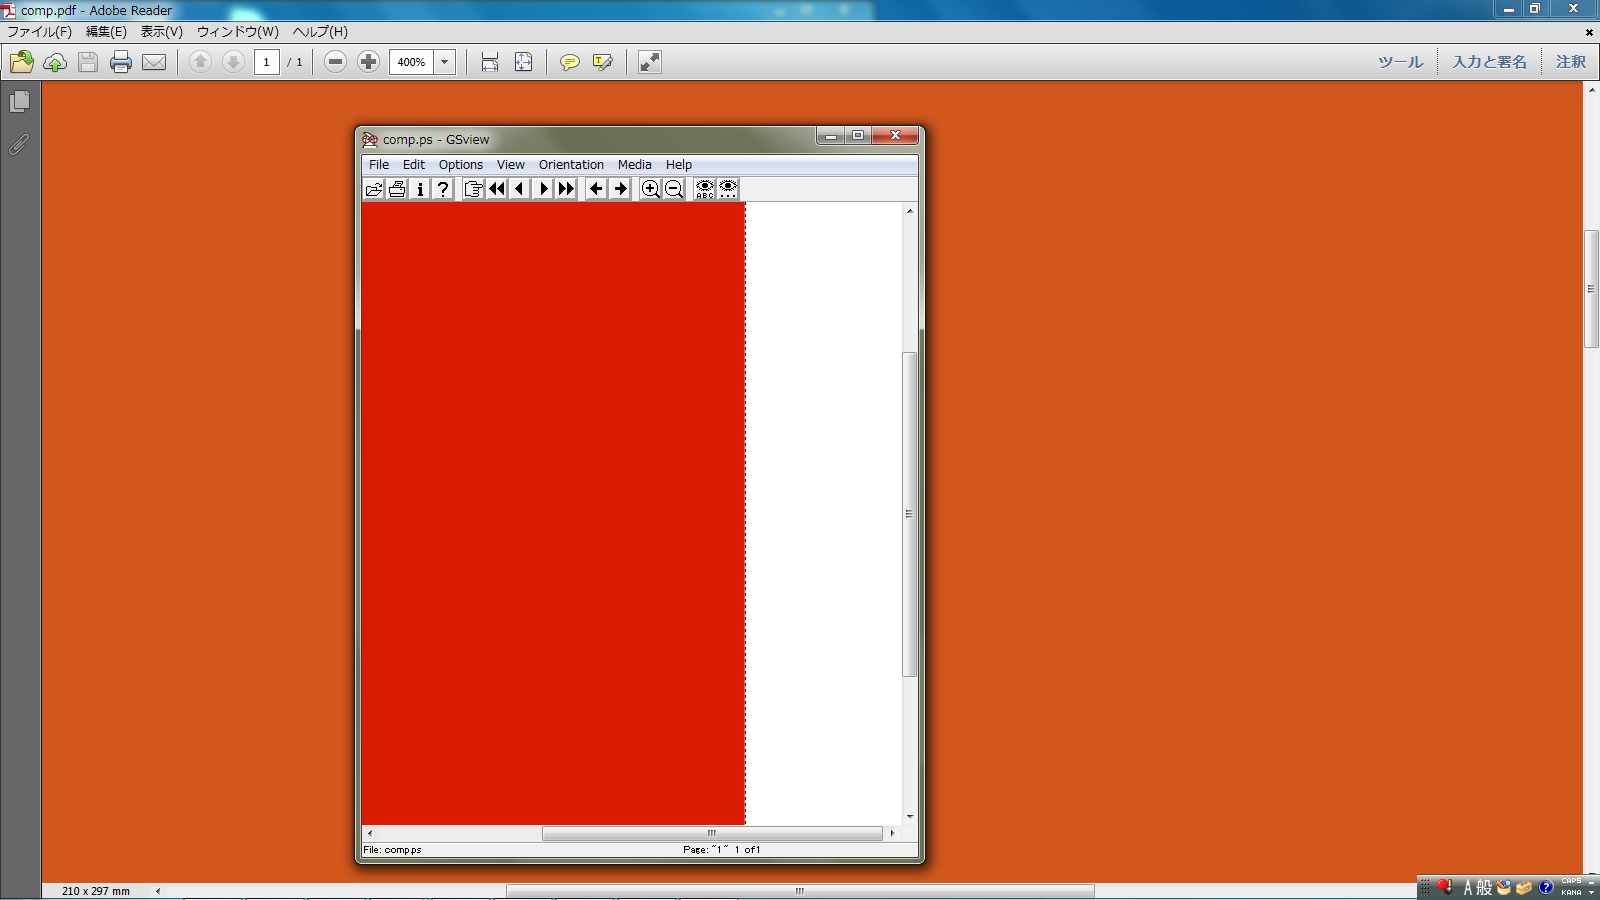Click GSview magnifier zoom out icon

[674, 189]
